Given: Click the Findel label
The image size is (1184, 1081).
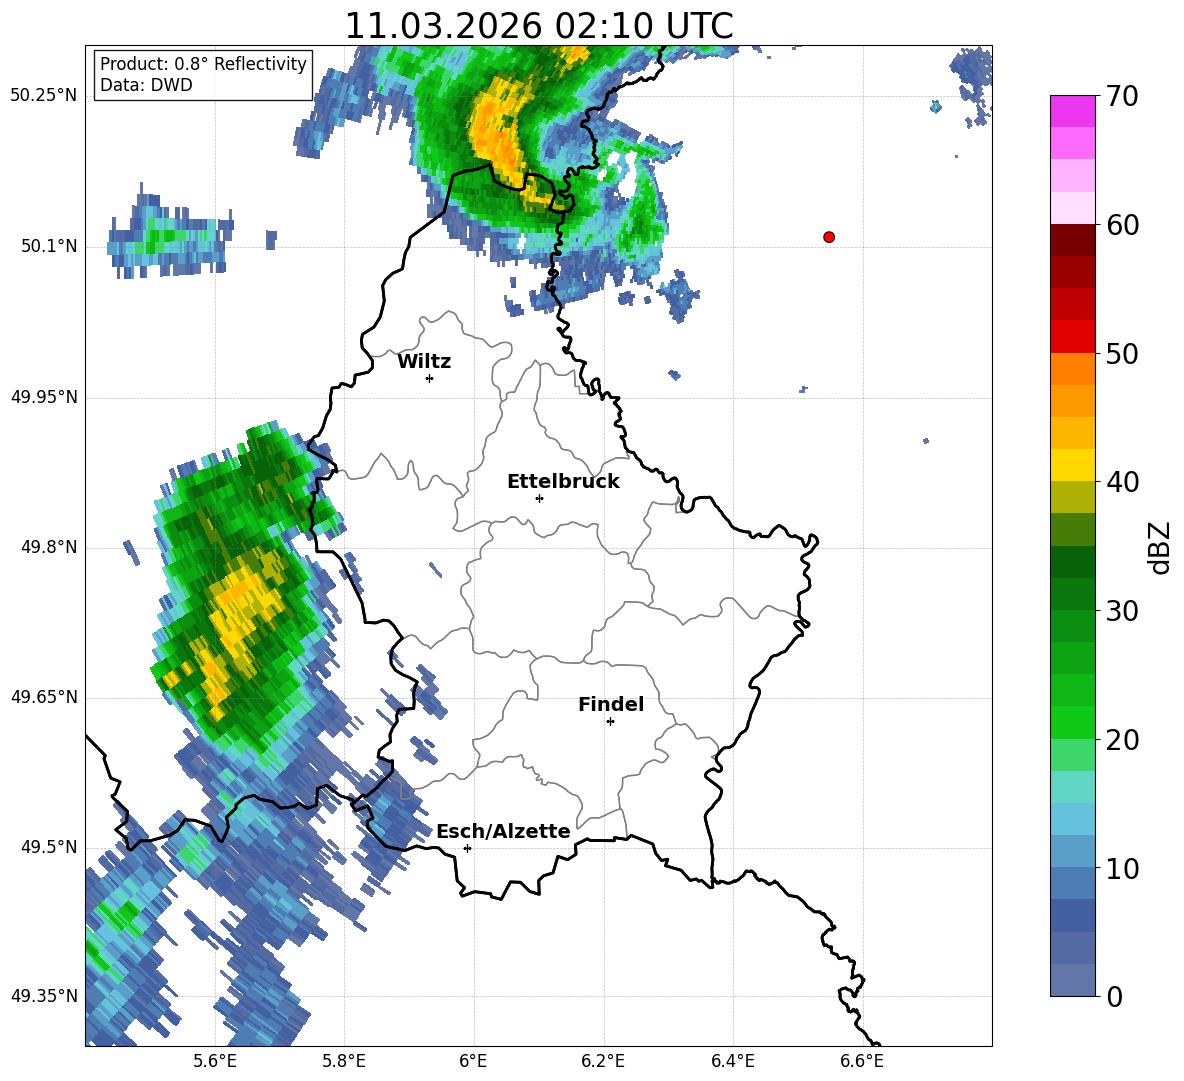Looking at the screenshot, I should tap(611, 704).
